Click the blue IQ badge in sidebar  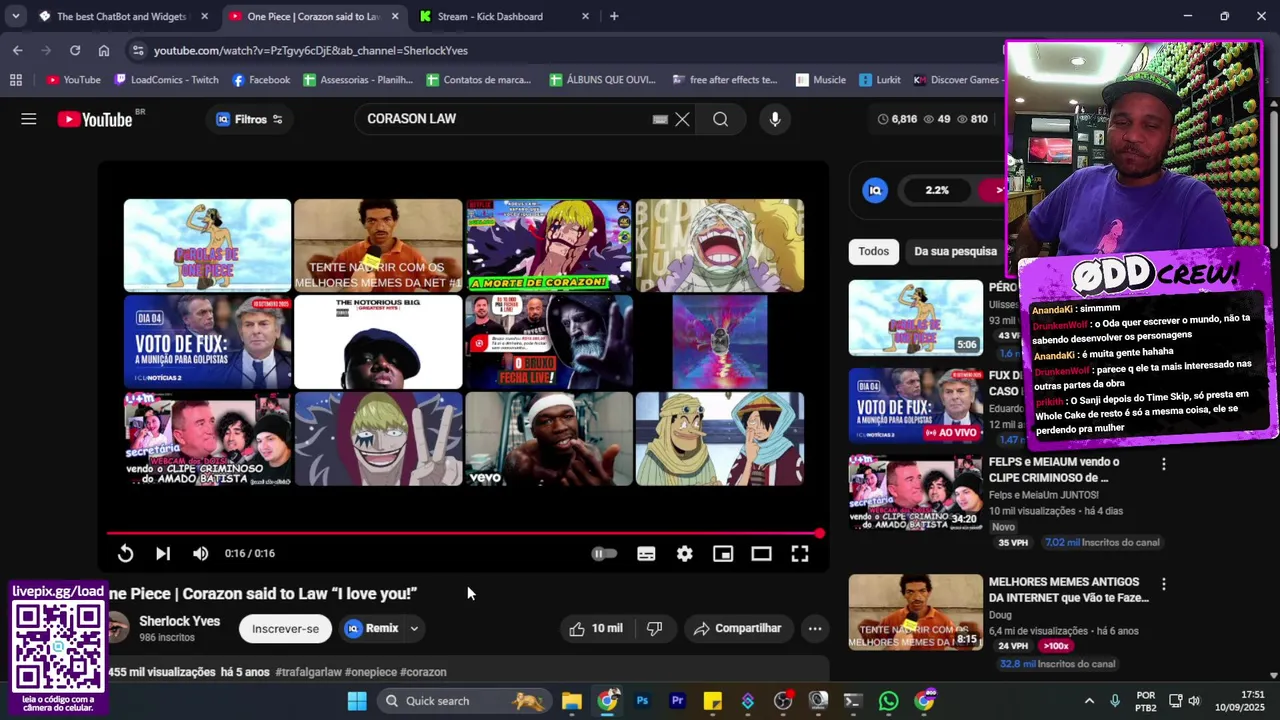pyautogui.click(x=875, y=190)
